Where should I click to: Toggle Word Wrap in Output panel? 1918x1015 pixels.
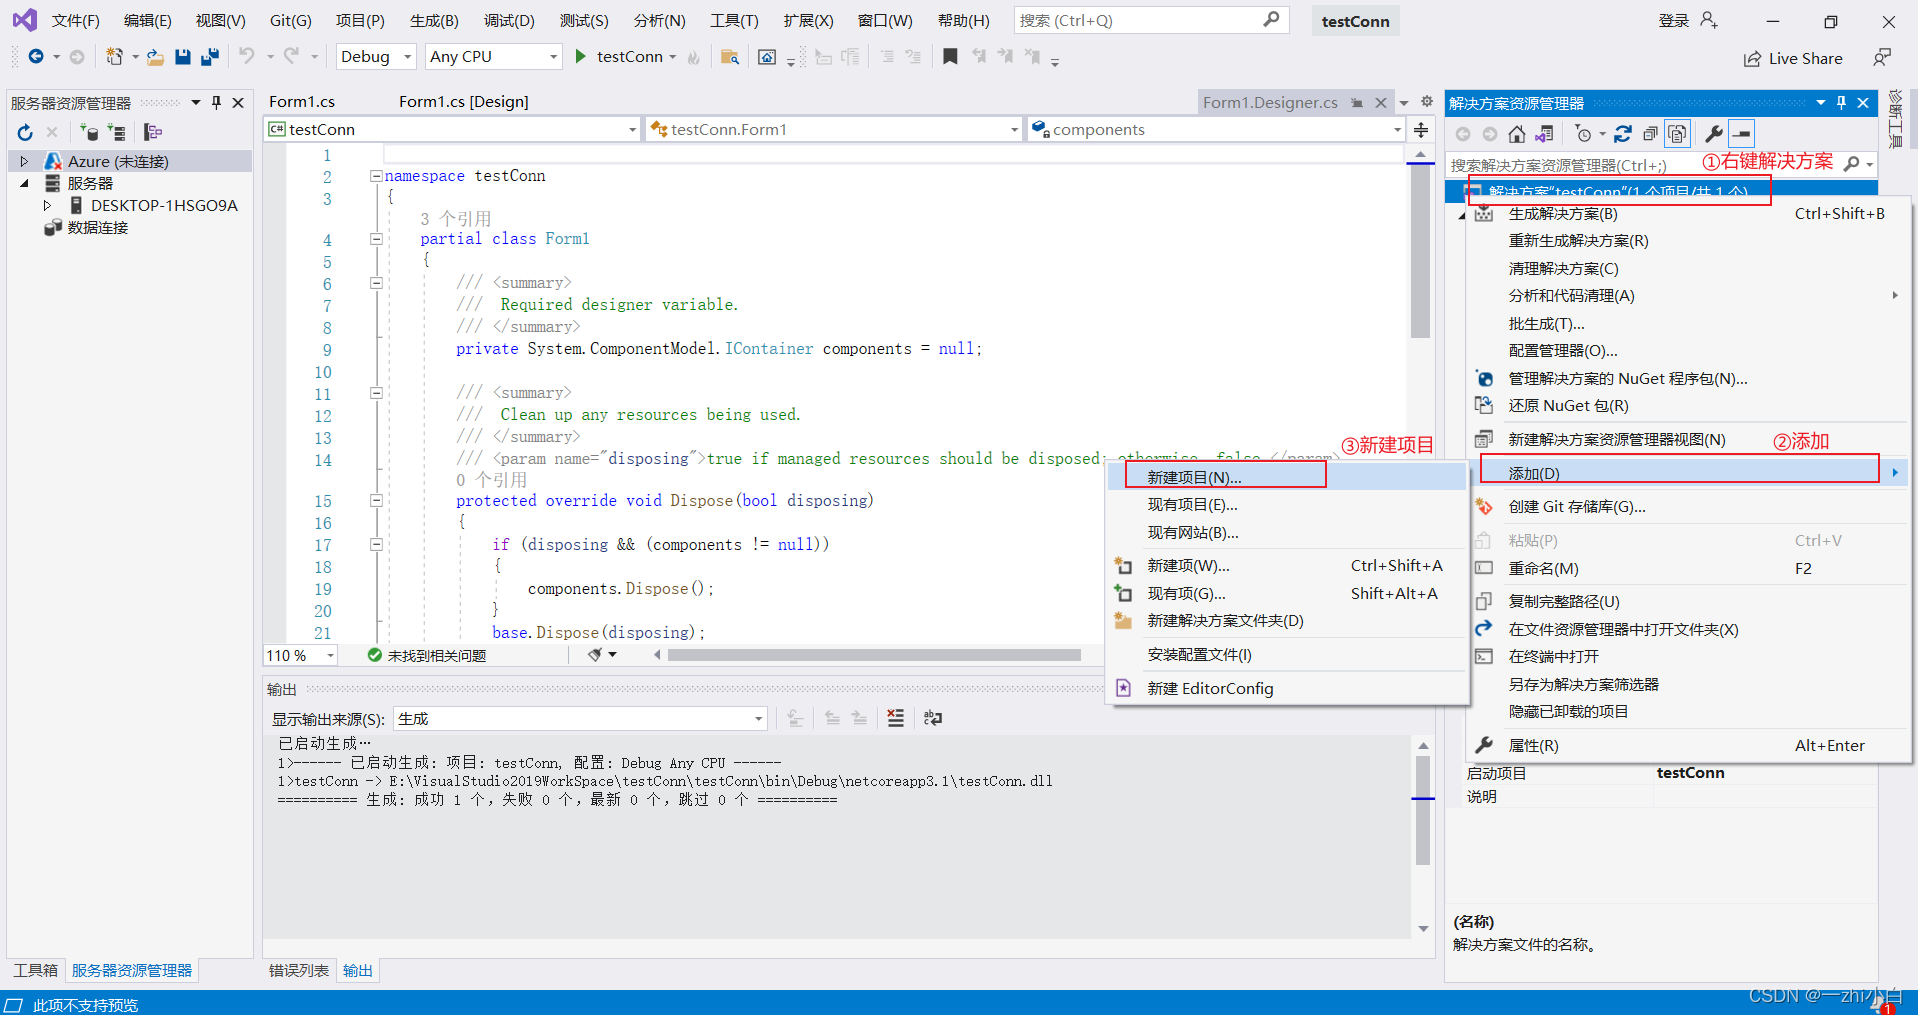coord(933,718)
